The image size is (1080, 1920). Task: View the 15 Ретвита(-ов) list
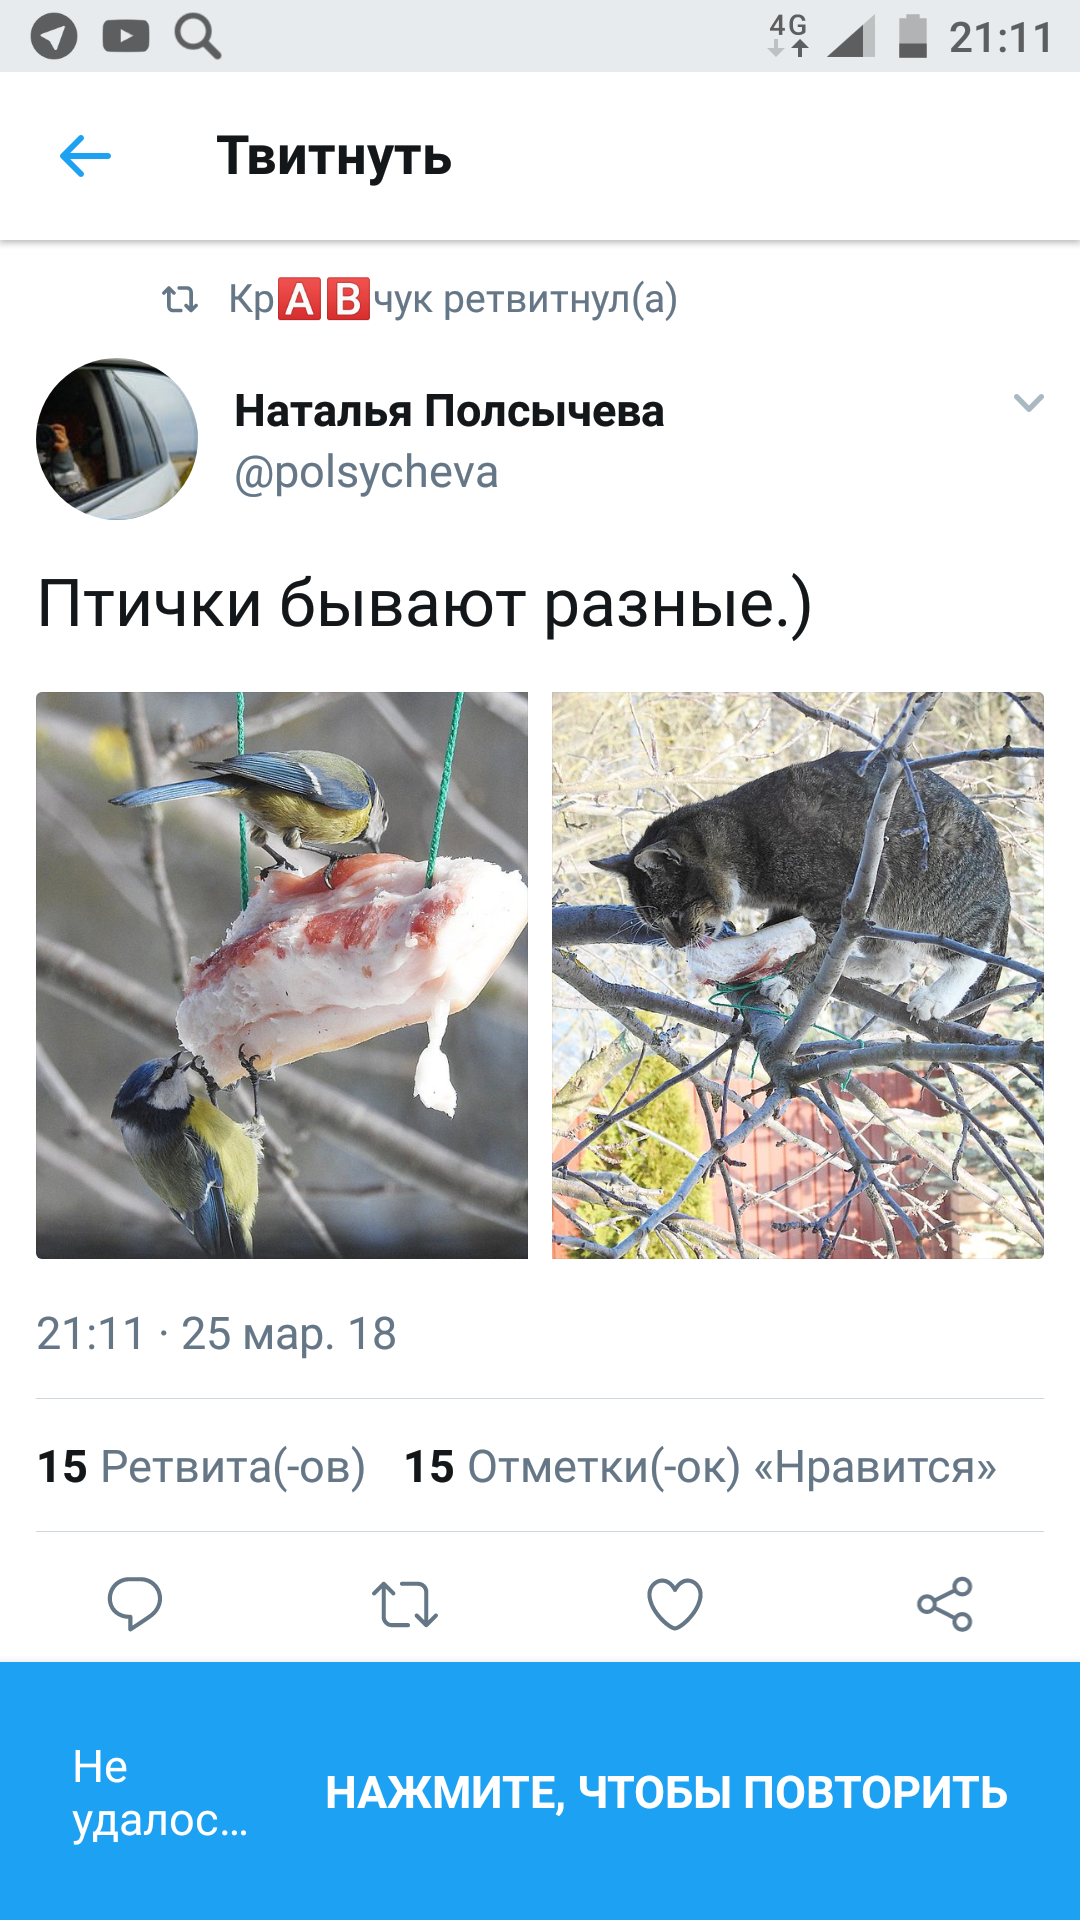201,1467
